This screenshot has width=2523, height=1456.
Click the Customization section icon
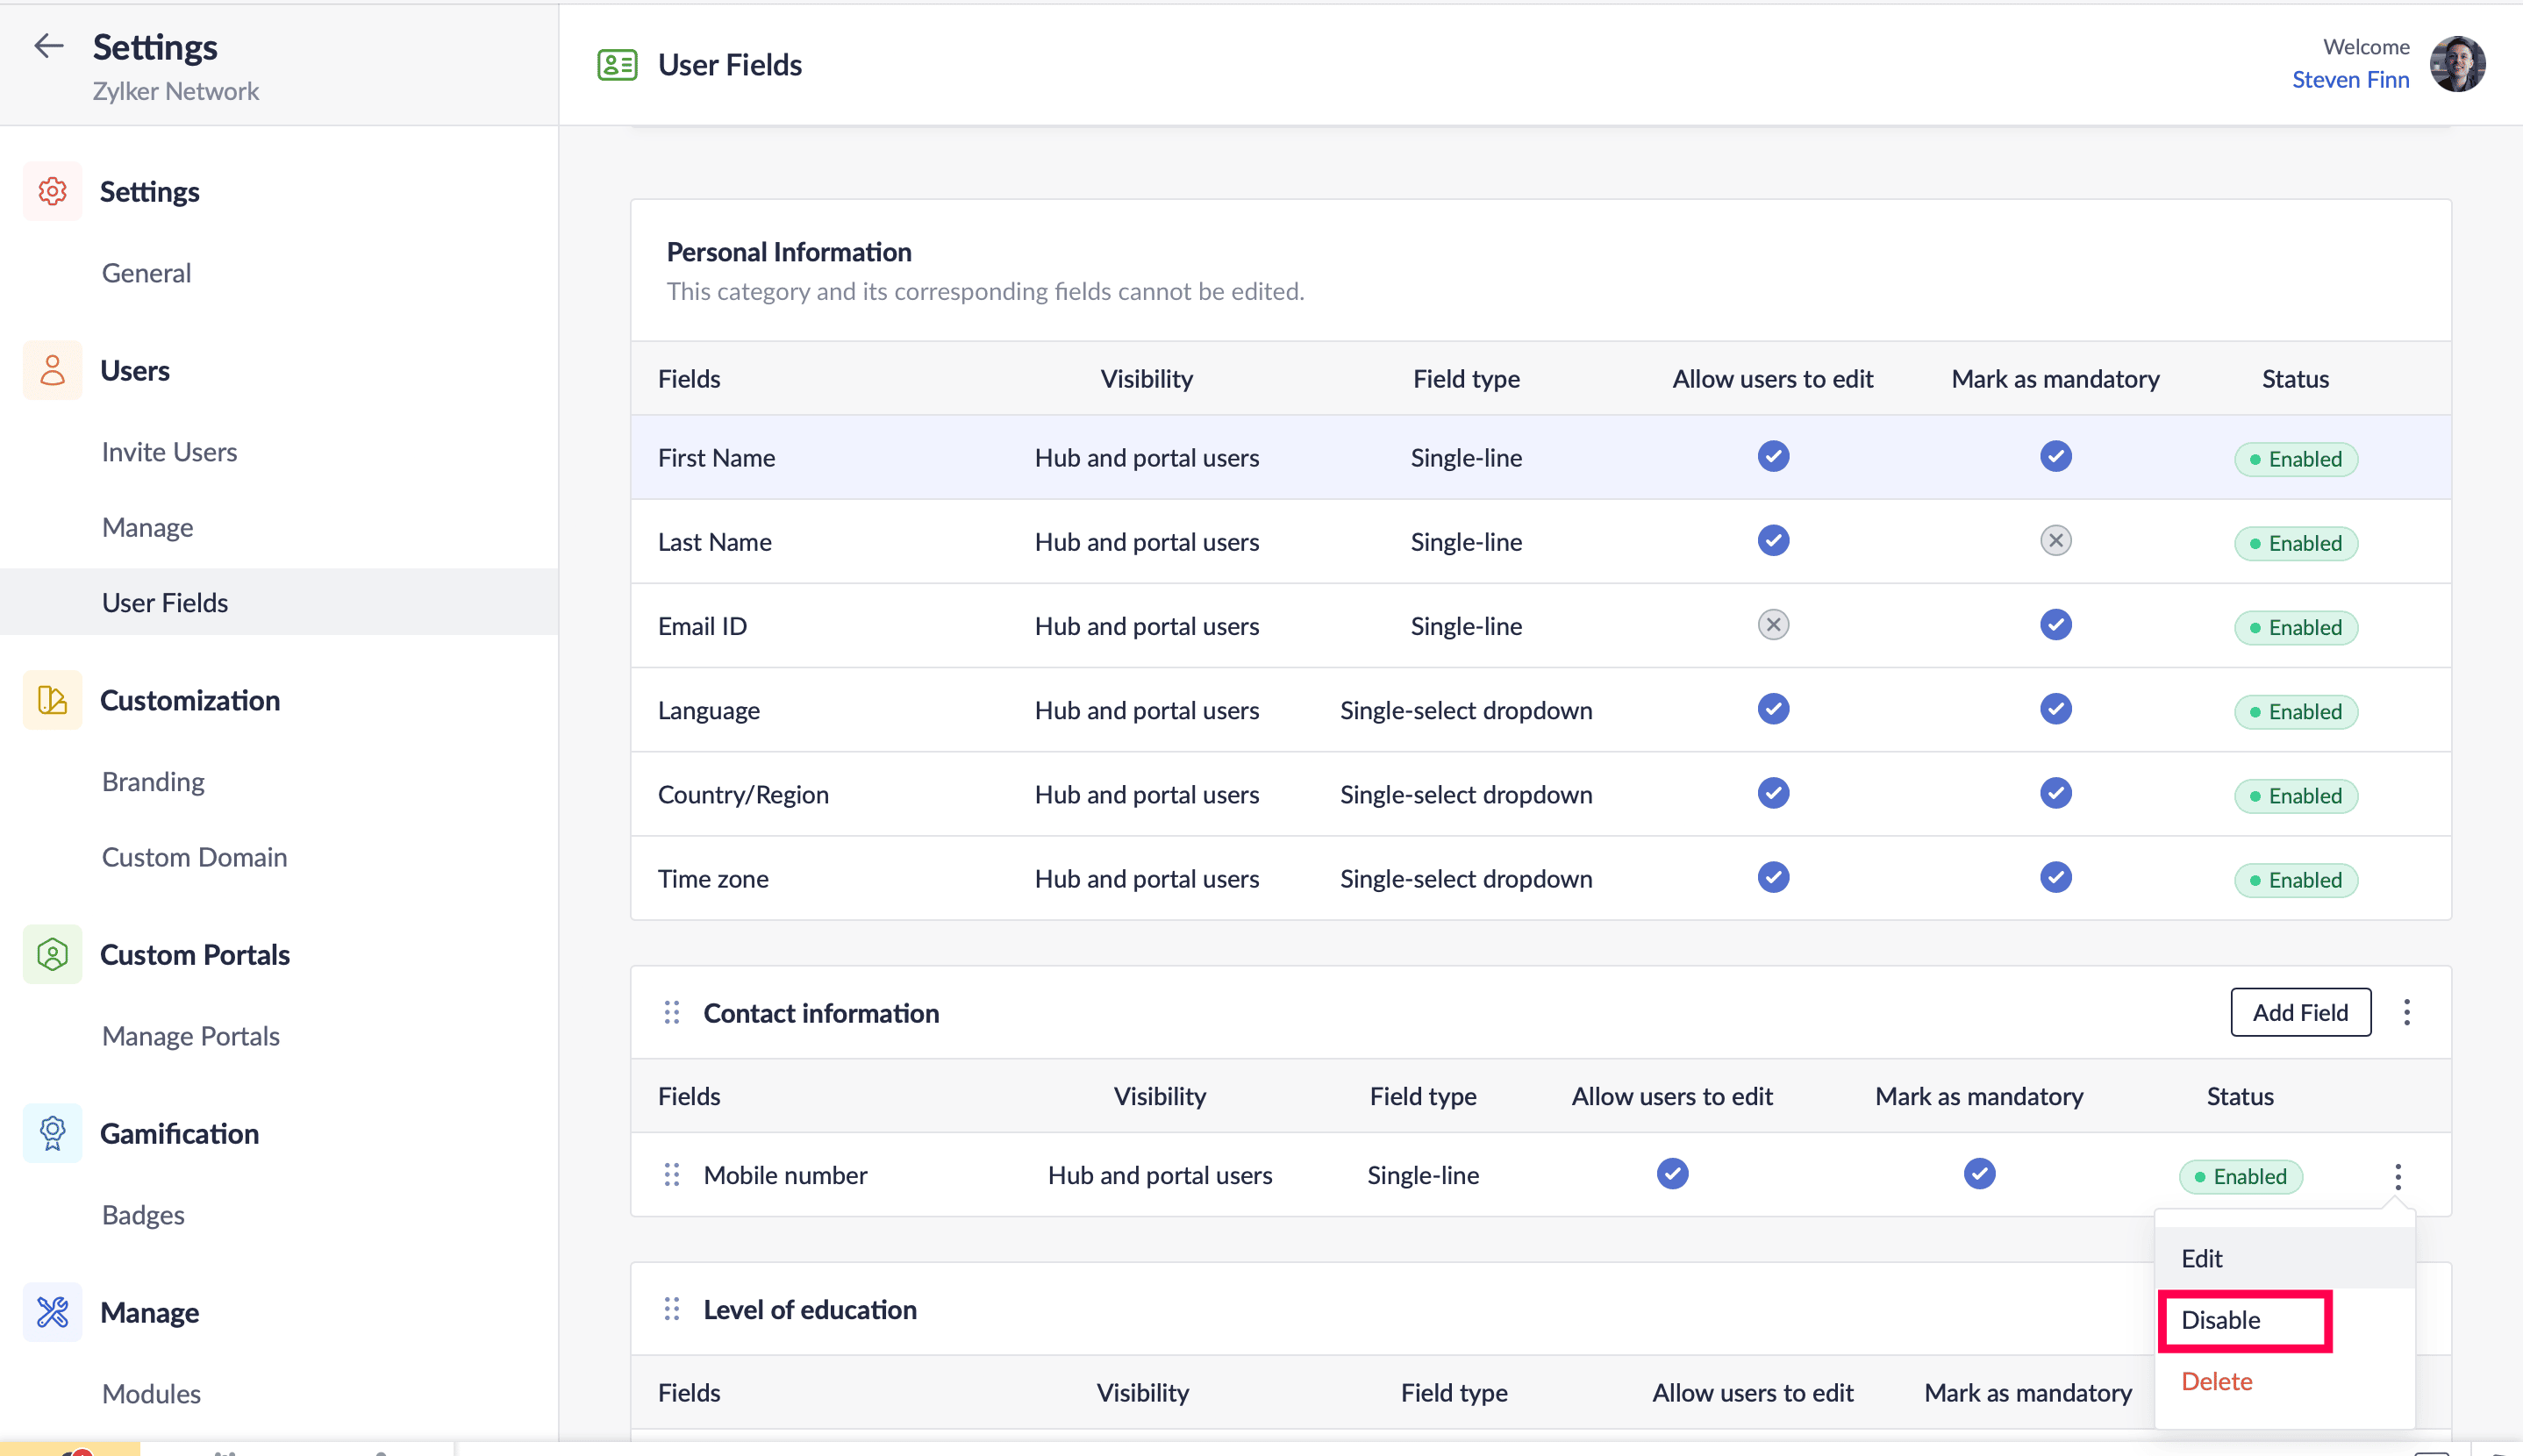(x=52, y=700)
